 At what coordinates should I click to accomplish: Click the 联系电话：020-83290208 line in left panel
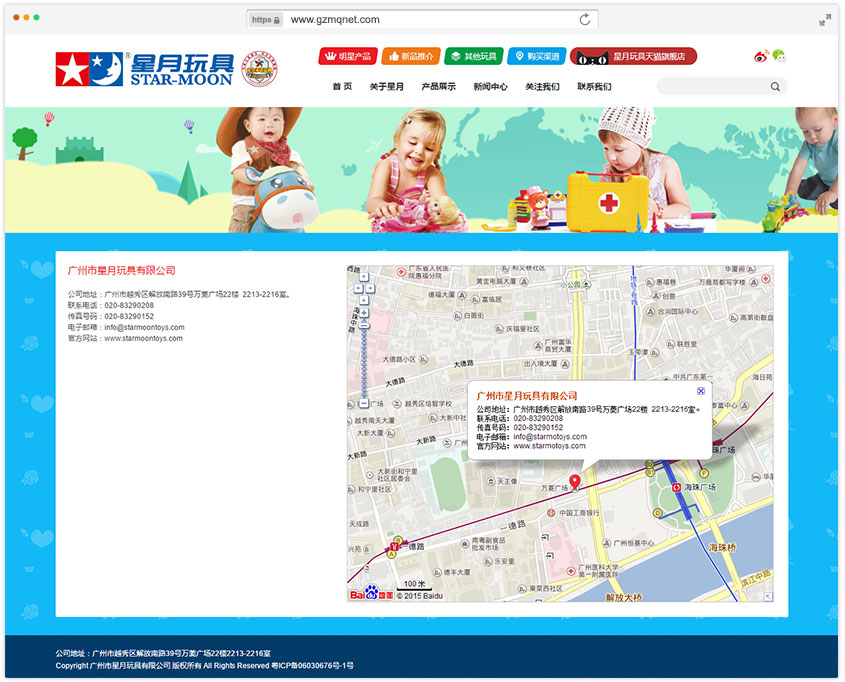click(x=110, y=305)
